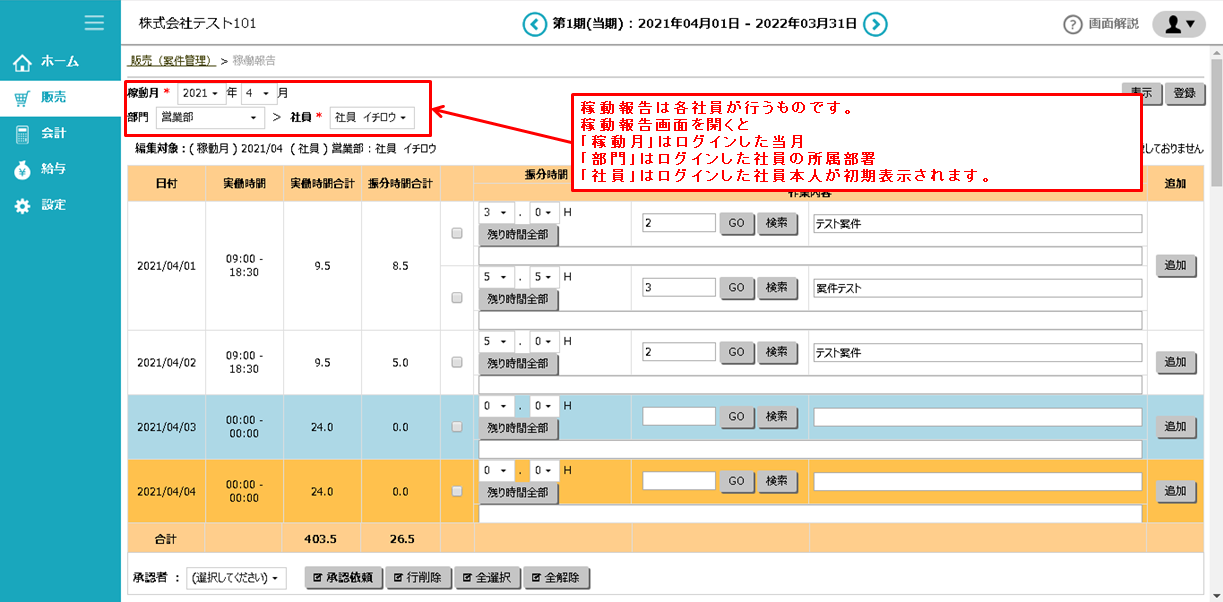
Task: Open the 画面解説 help icon
Action: click(1073, 24)
